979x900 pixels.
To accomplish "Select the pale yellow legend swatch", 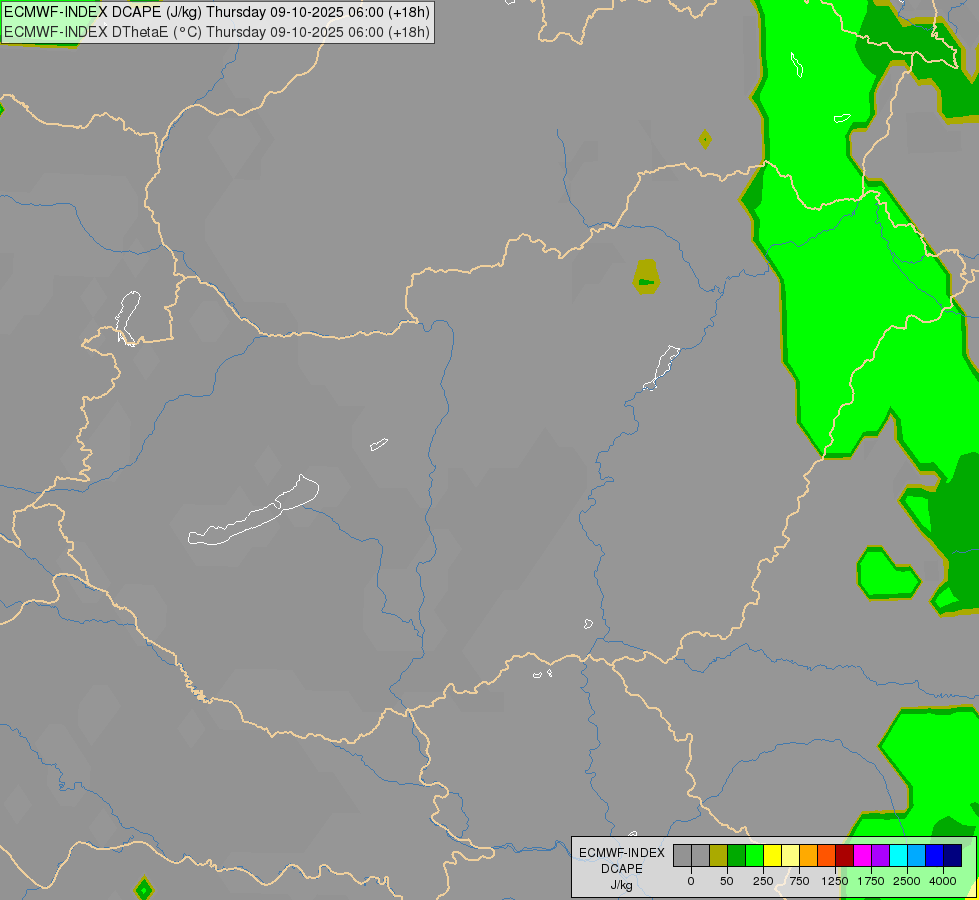I will pyautogui.click(x=791, y=855).
